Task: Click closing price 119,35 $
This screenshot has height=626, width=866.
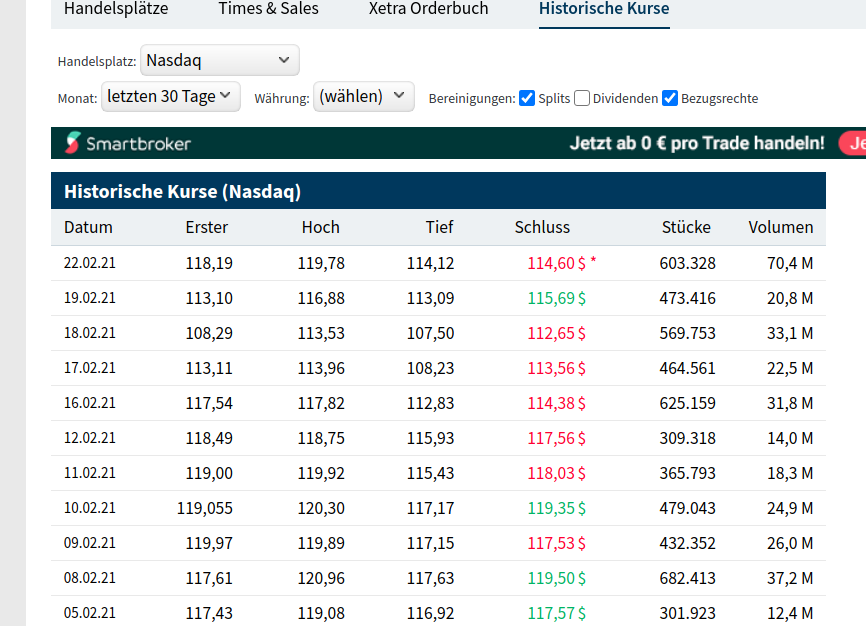Action: click(557, 508)
